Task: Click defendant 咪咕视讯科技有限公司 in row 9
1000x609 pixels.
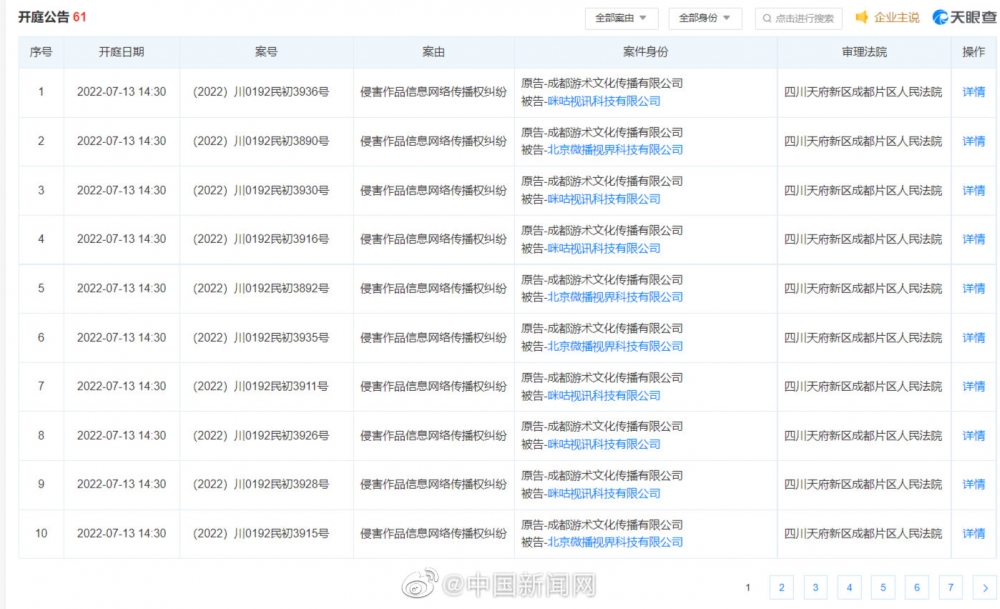Action: pyautogui.click(x=603, y=493)
